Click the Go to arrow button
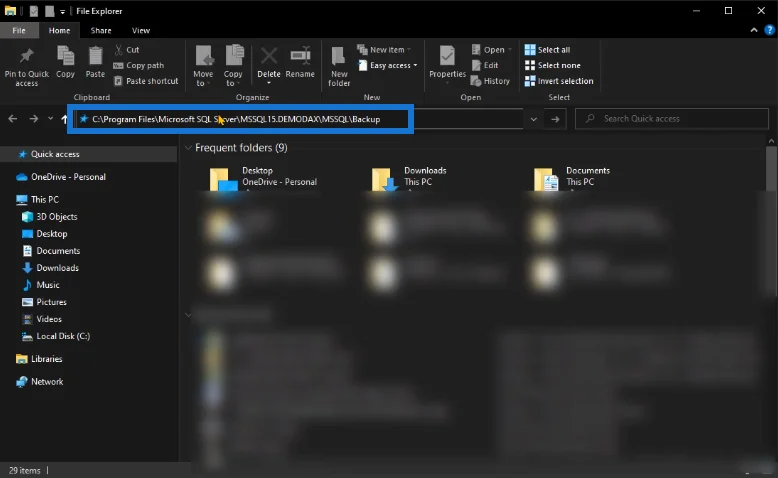Viewport: 778px width, 478px height. [x=555, y=119]
